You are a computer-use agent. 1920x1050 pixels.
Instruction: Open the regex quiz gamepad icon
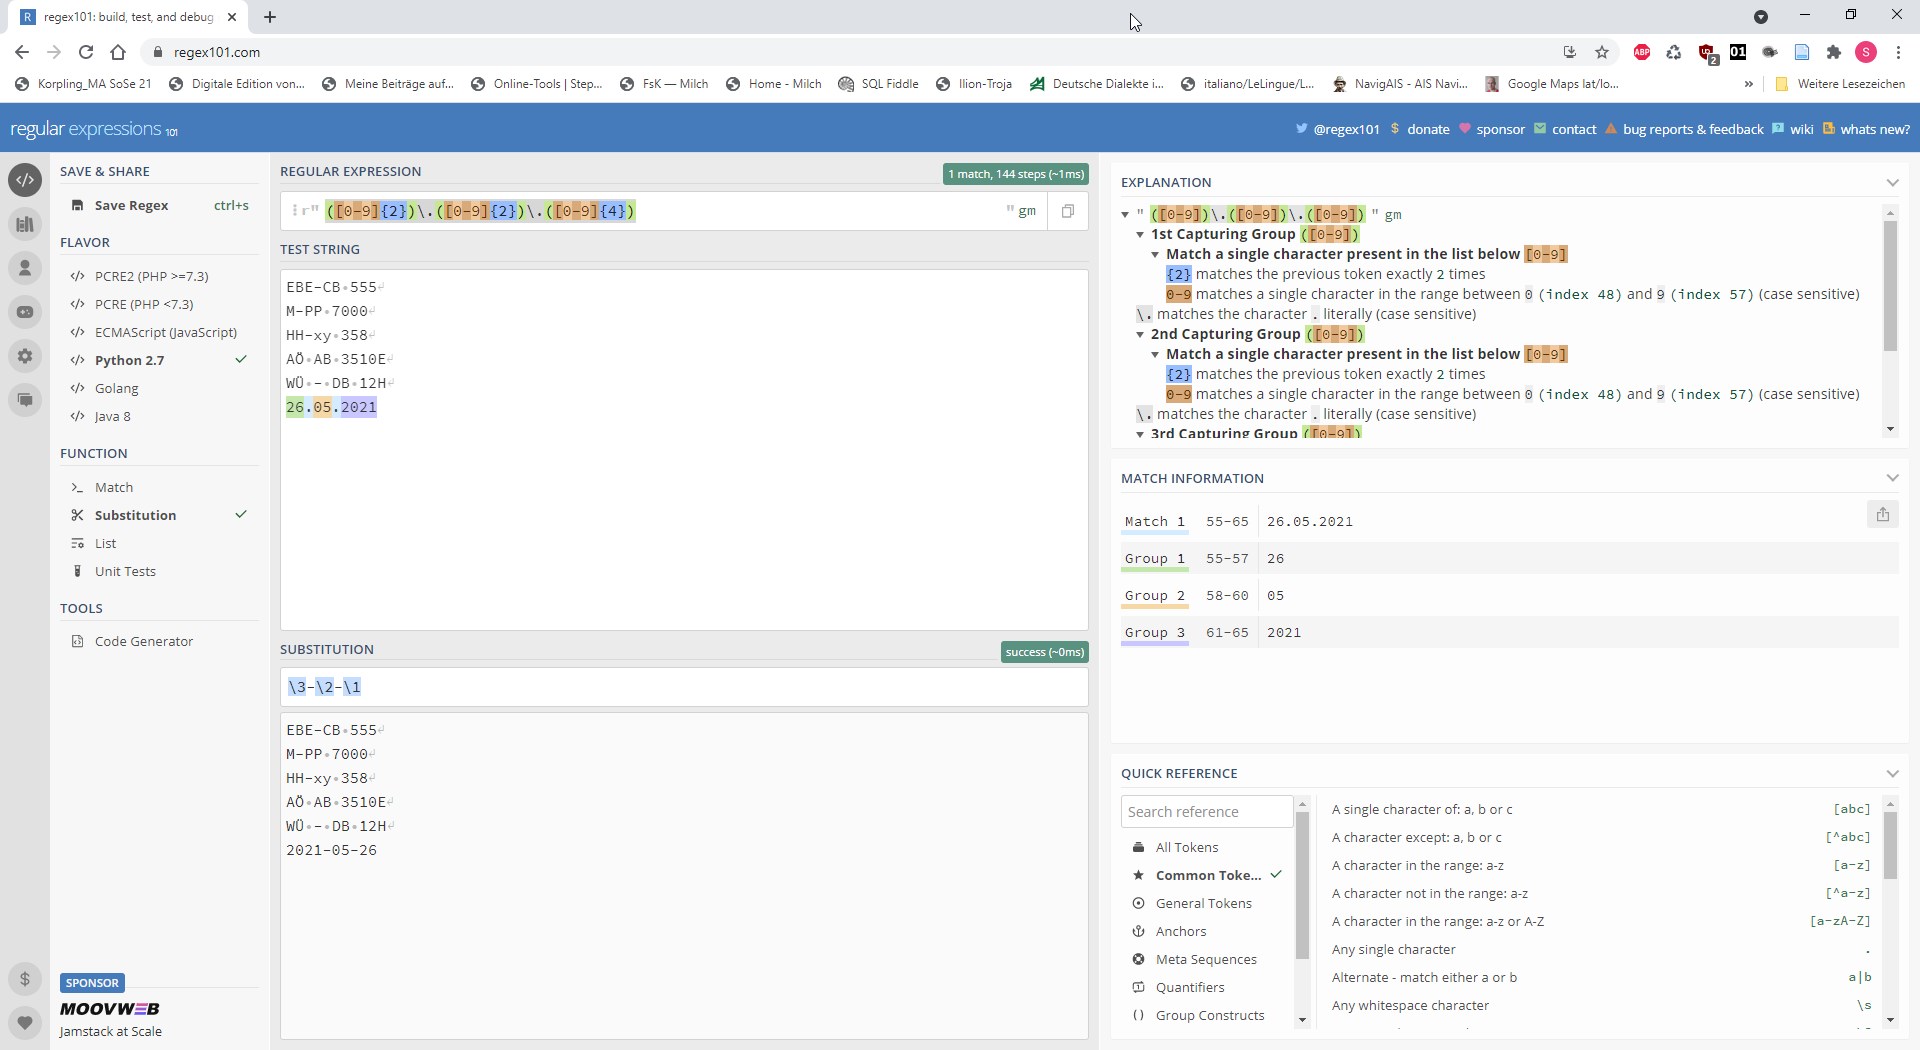(x=25, y=312)
